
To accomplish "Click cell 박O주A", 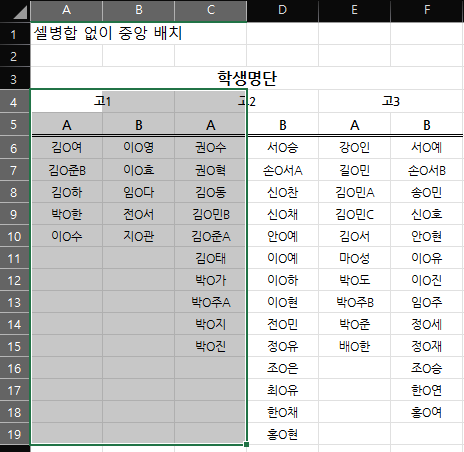I will pyautogui.click(x=210, y=302).
